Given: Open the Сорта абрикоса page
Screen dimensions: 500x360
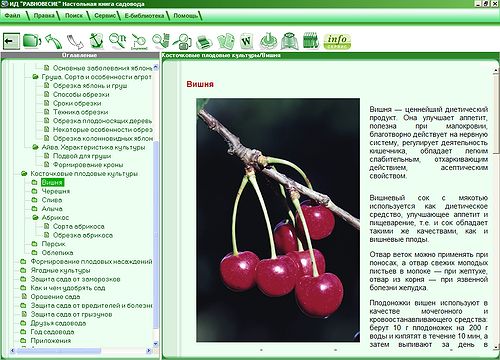Looking at the screenshot, I should (78, 226).
